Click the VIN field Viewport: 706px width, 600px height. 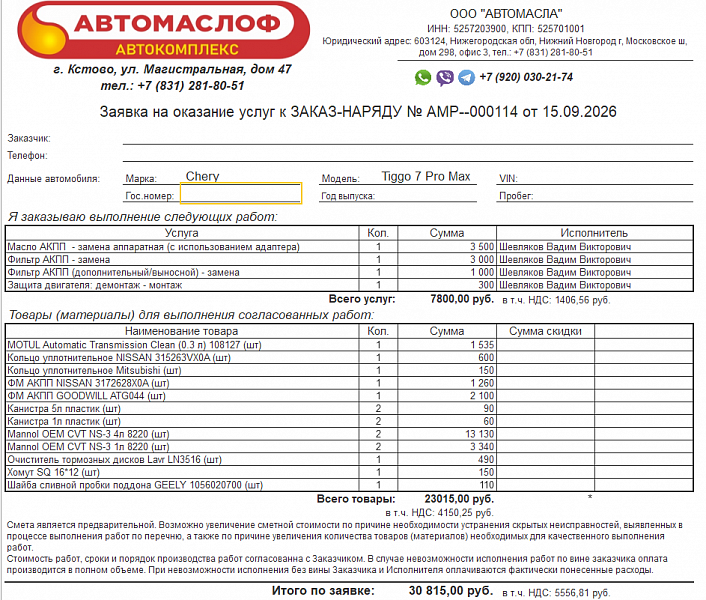click(594, 178)
